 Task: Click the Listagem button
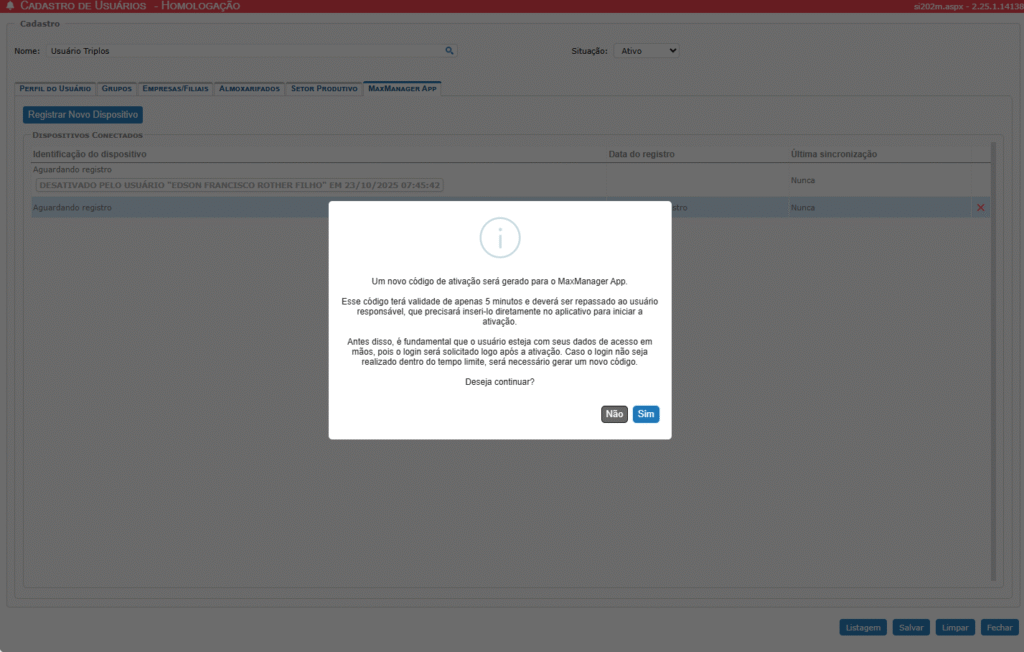(862, 628)
